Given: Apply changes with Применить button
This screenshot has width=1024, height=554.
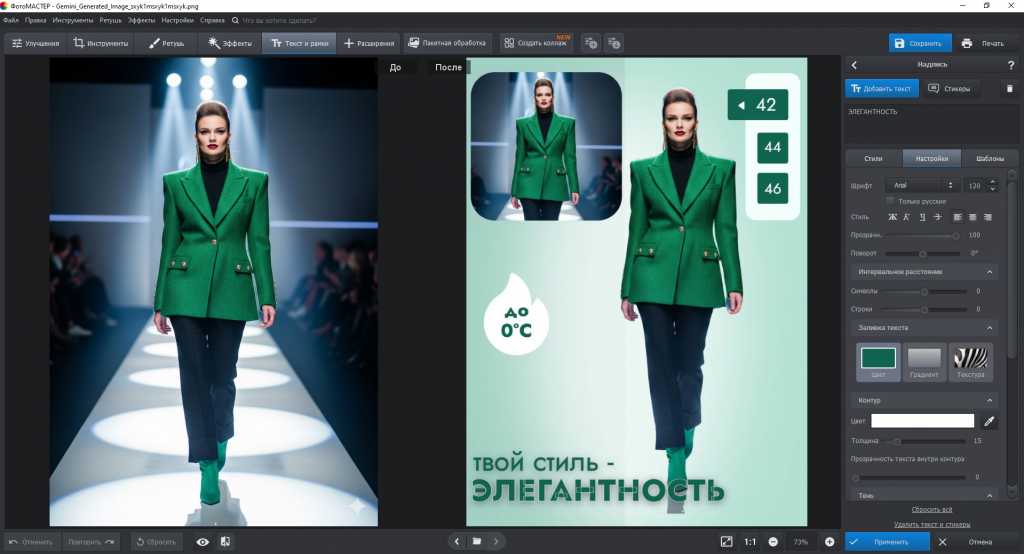Looking at the screenshot, I should pyautogui.click(x=887, y=542).
